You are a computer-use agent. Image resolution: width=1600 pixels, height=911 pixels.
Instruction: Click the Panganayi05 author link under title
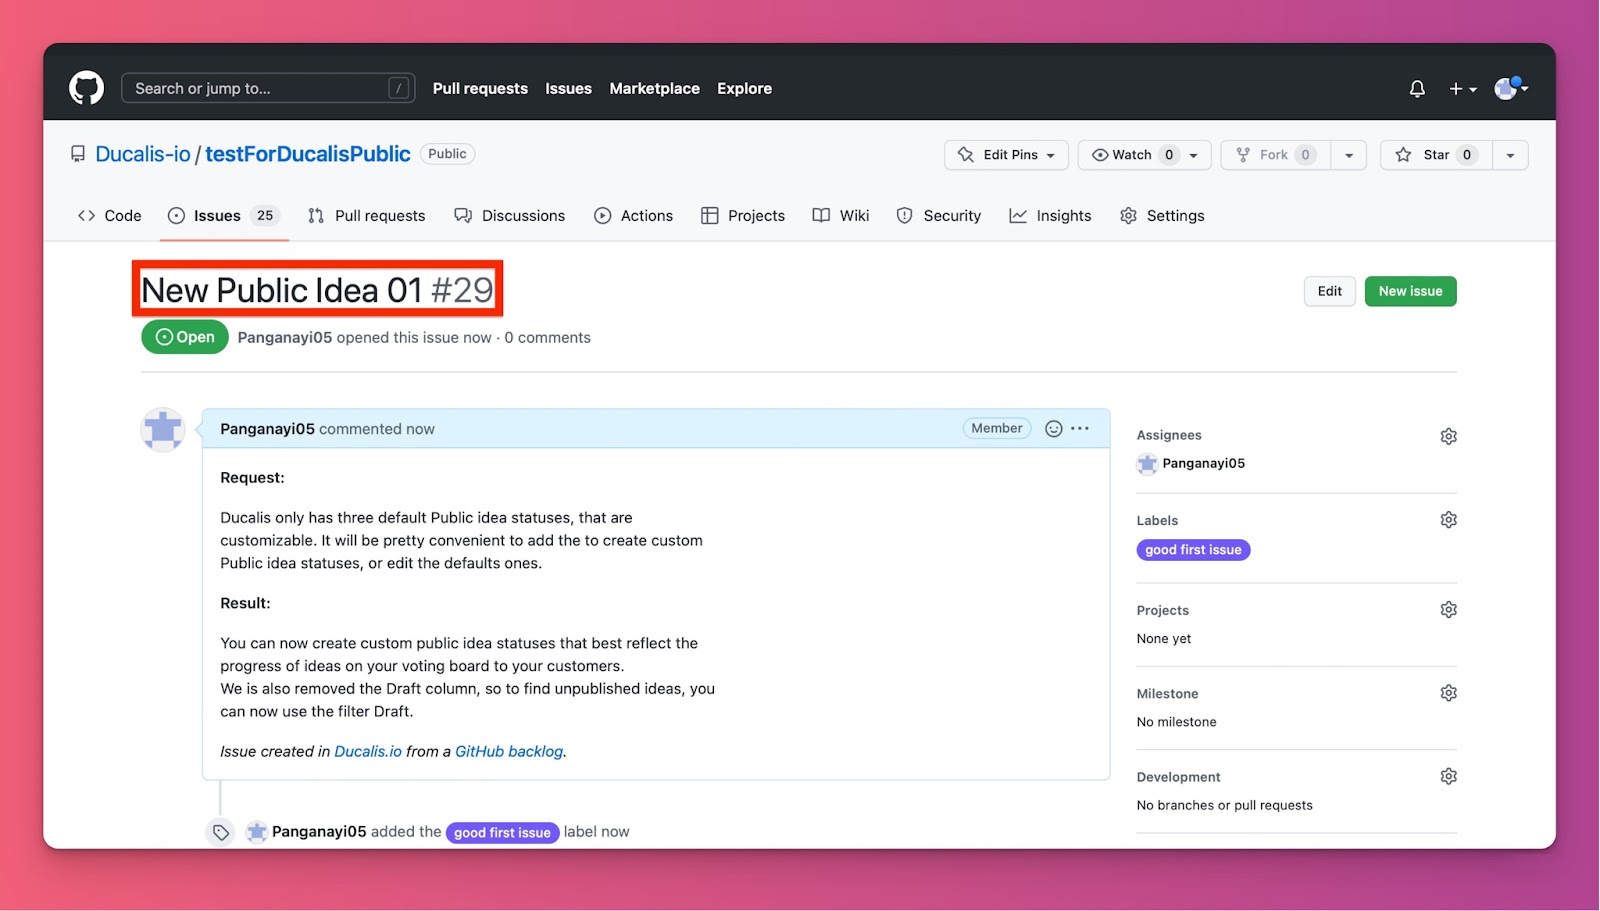pyautogui.click(x=285, y=338)
